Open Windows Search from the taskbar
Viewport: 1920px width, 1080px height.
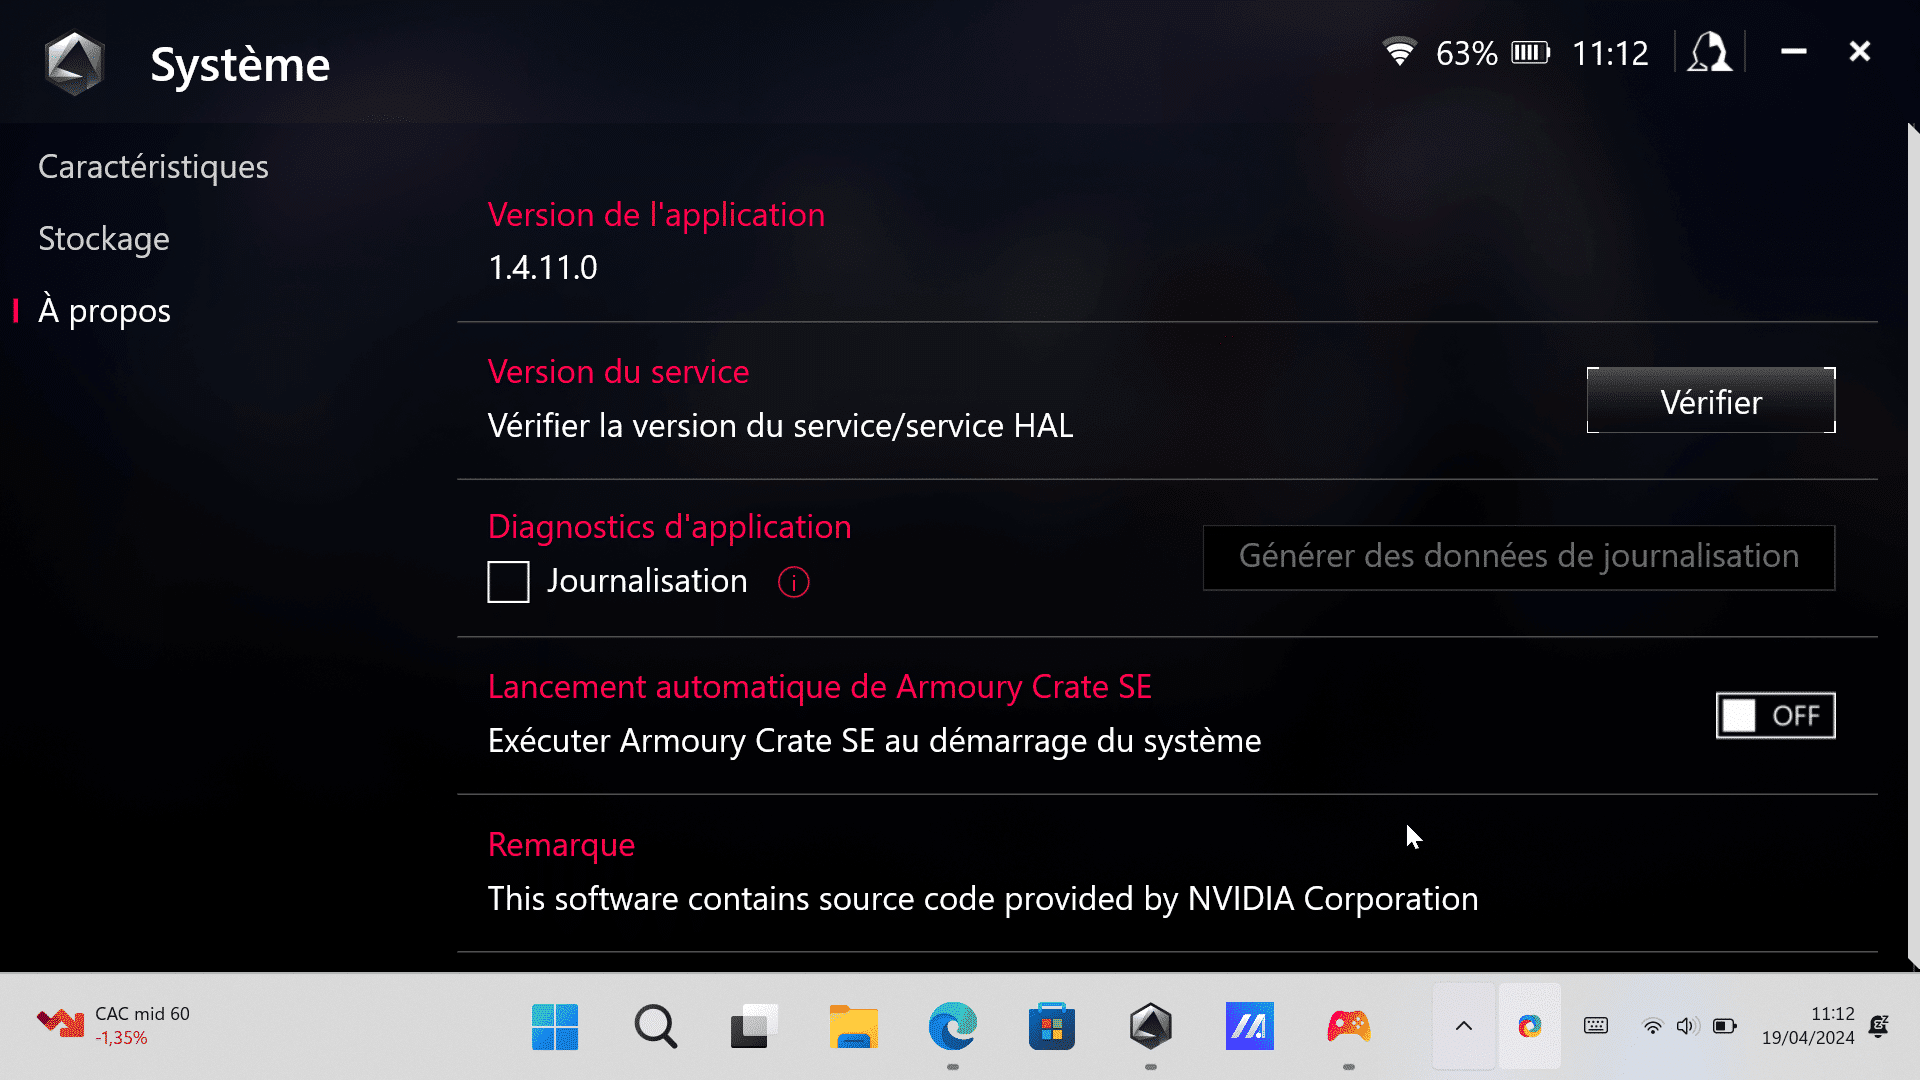click(x=655, y=1026)
